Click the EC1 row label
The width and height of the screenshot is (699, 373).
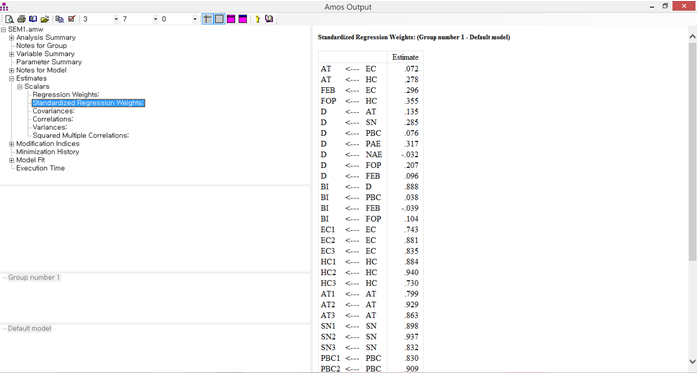[x=328, y=230]
